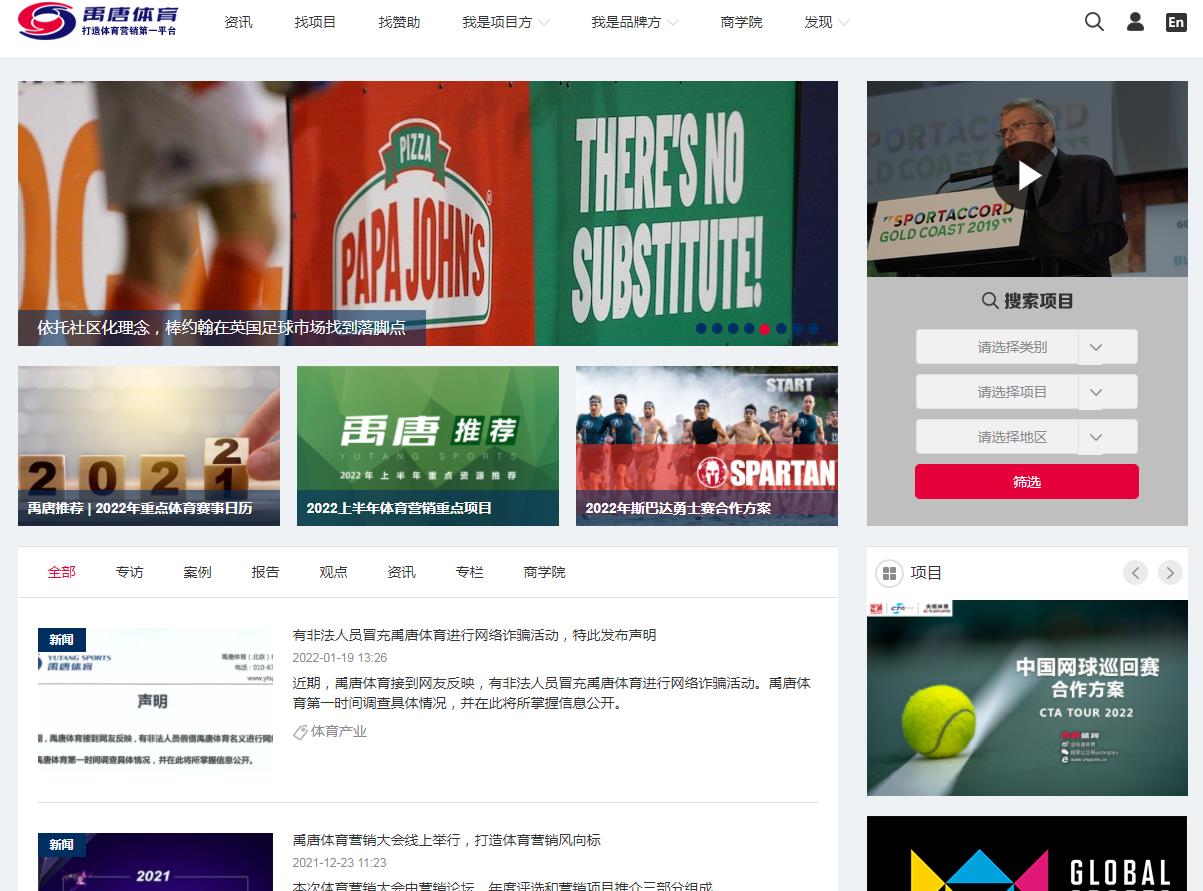Open the 请选择地区 dropdown
The height and width of the screenshot is (891, 1203).
tap(1027, 437)
